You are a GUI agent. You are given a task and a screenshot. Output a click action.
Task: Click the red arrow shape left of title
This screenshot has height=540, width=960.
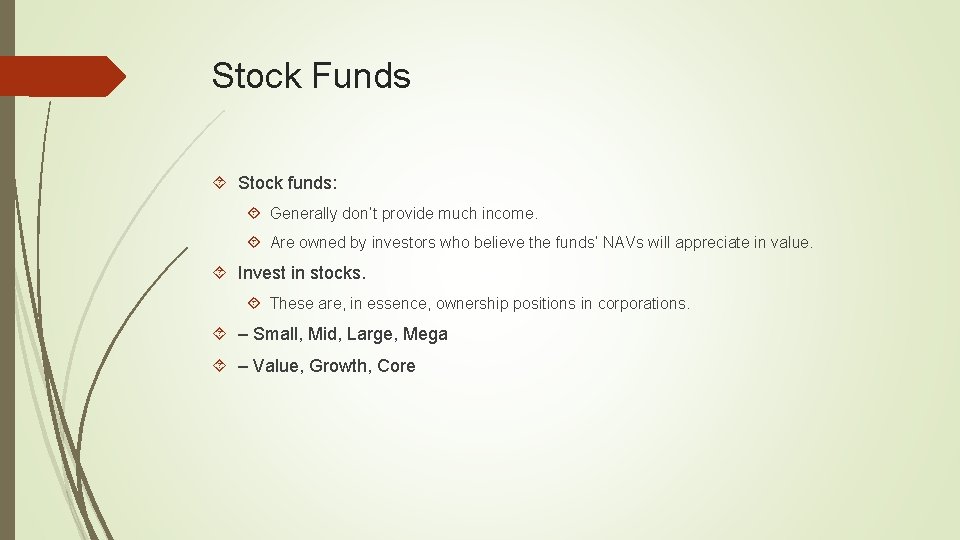point(62,76)
